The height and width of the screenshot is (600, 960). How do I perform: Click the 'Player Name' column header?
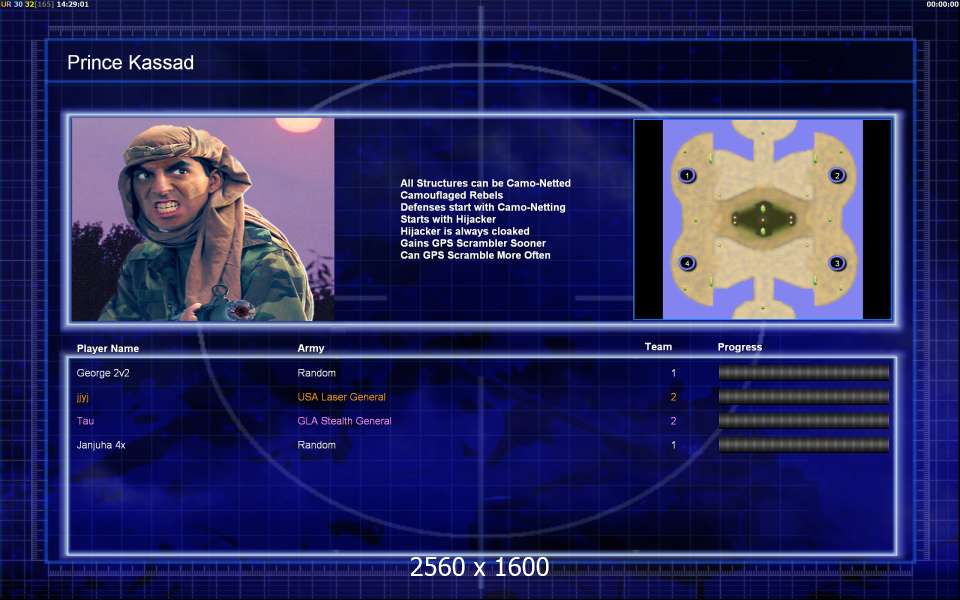click(108, 348)
